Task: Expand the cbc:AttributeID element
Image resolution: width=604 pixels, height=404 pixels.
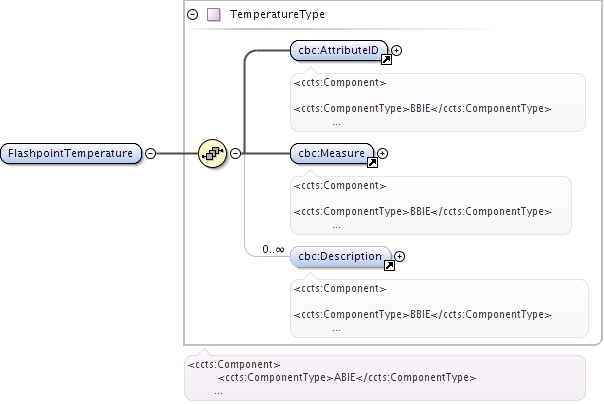Action: 396,50
